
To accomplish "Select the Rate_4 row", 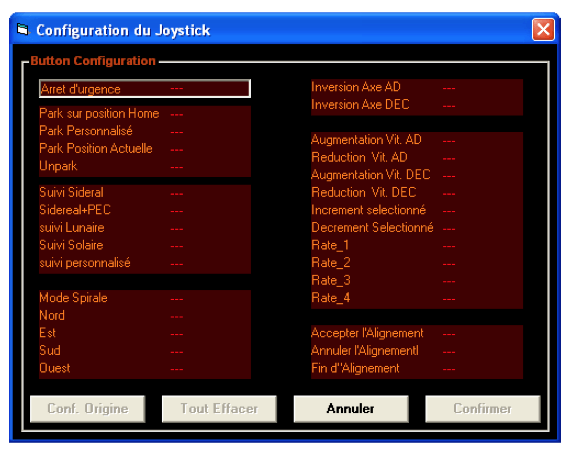I will tap(417, 299).
